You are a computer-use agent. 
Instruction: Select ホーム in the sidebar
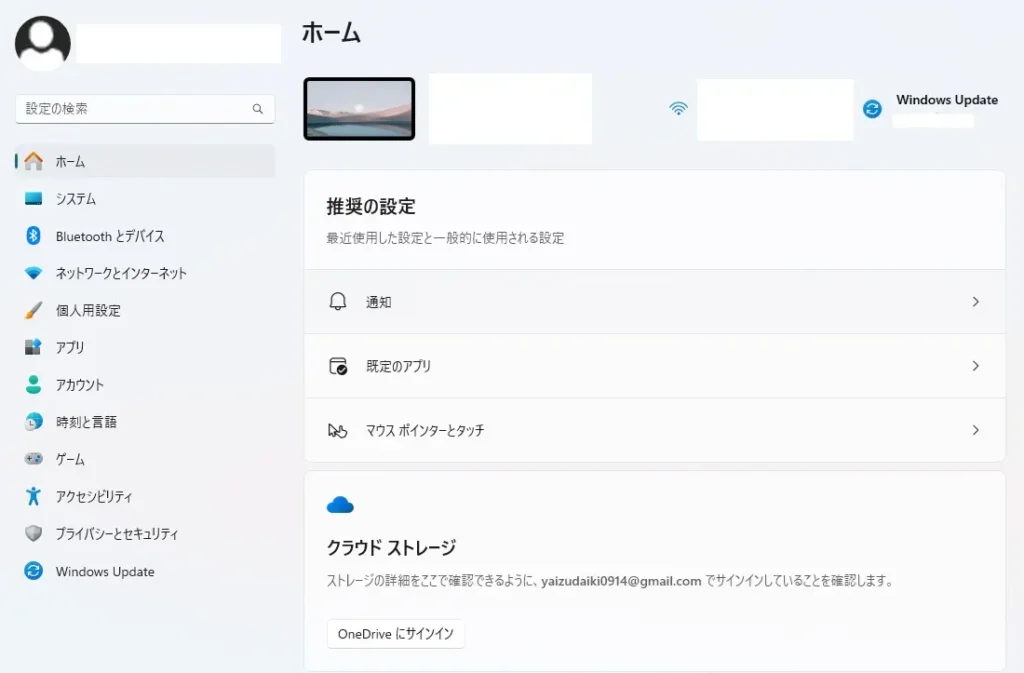tap(145, 161)
